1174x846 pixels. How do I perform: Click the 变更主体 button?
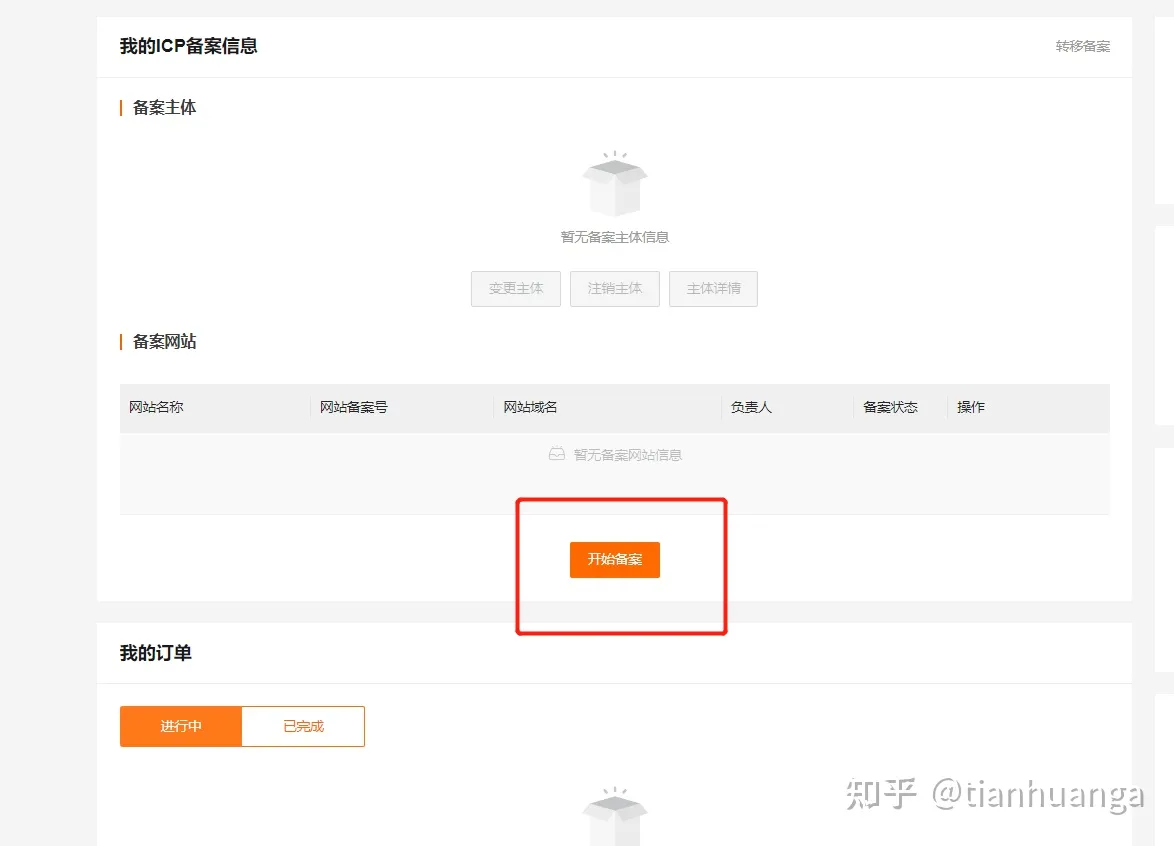point(516,288)
